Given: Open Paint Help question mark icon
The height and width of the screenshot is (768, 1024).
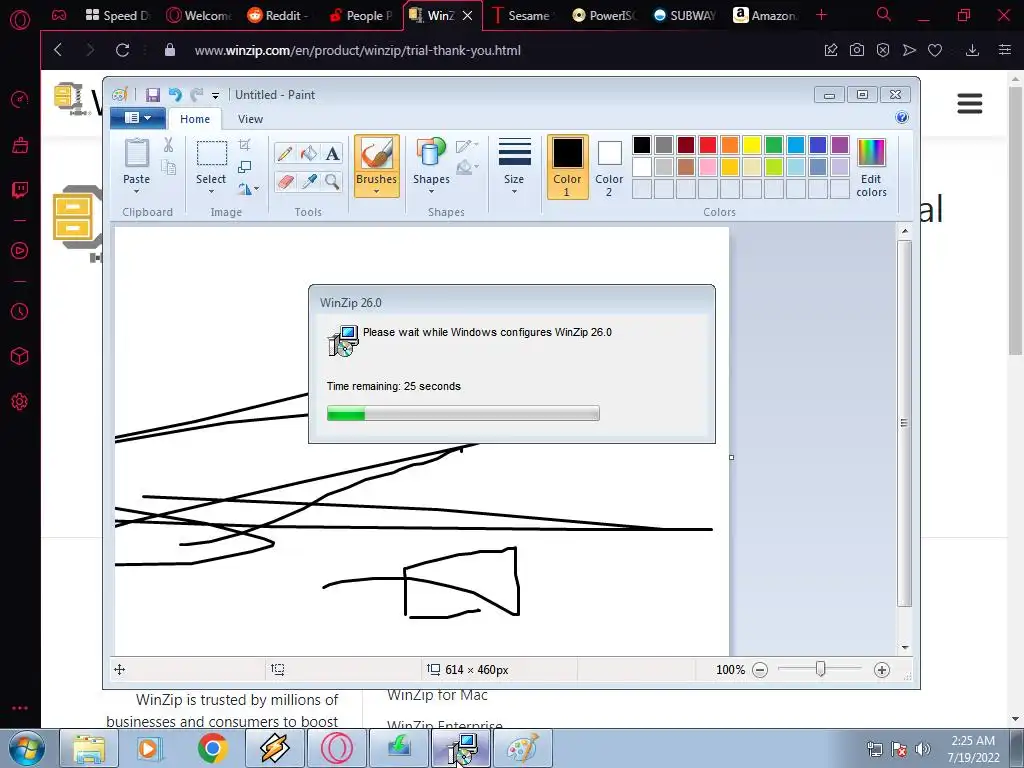Looking at the screenshot, I should 902,118.
